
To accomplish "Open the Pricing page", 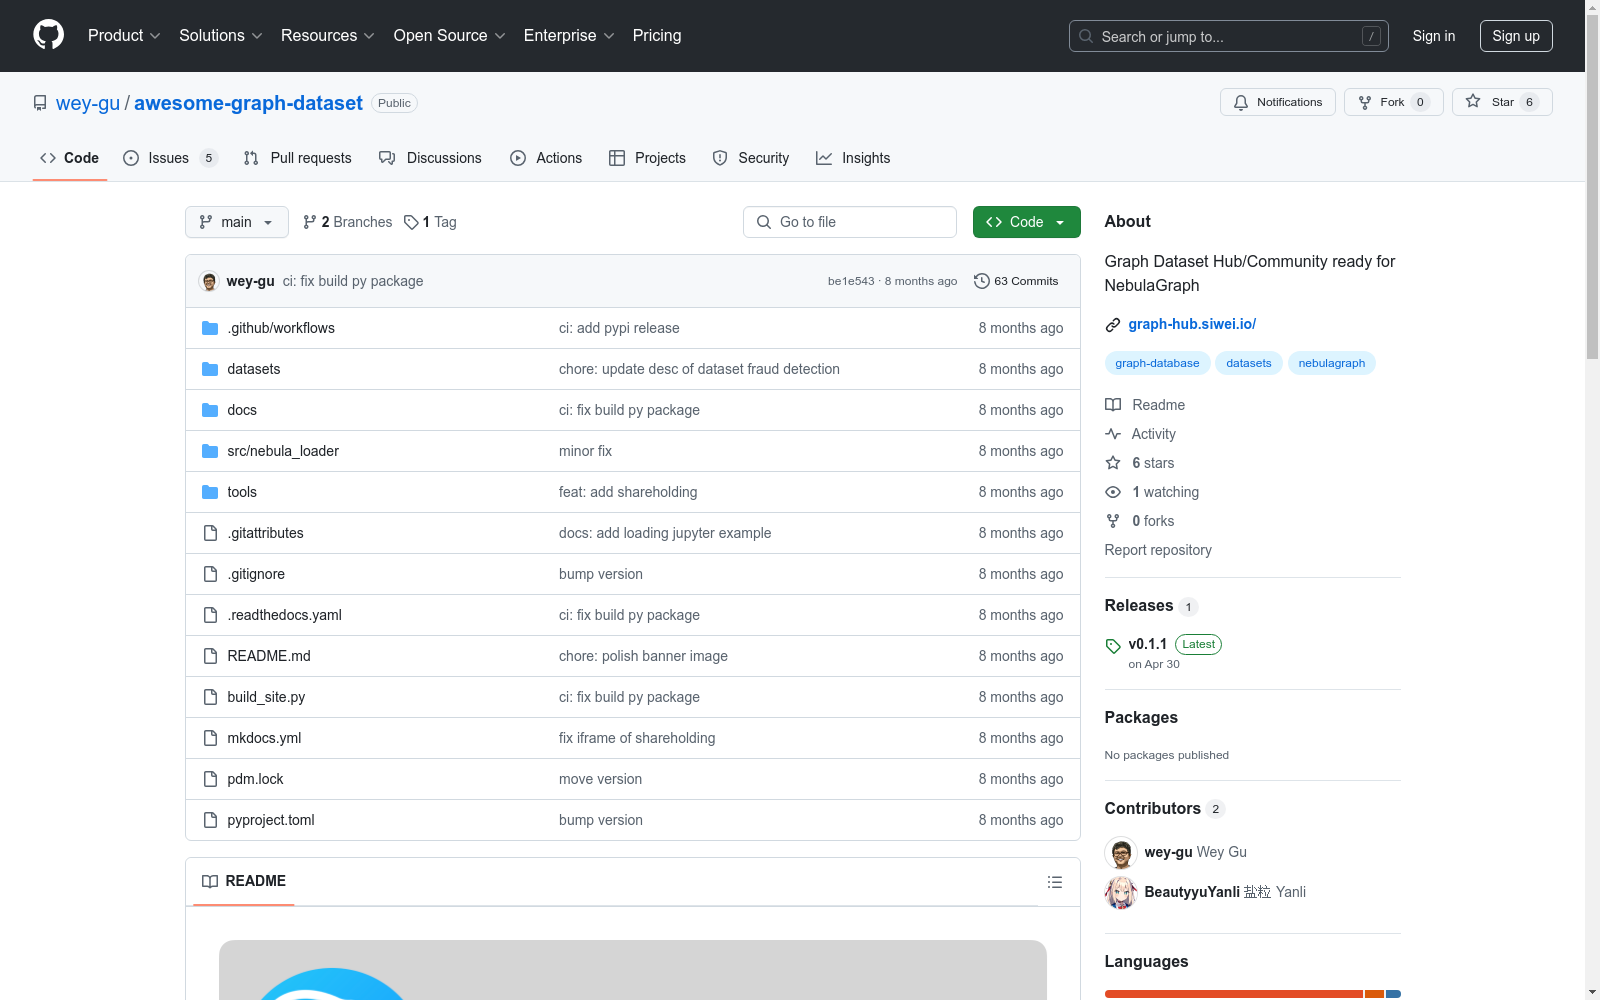I will tap(657, 35).
